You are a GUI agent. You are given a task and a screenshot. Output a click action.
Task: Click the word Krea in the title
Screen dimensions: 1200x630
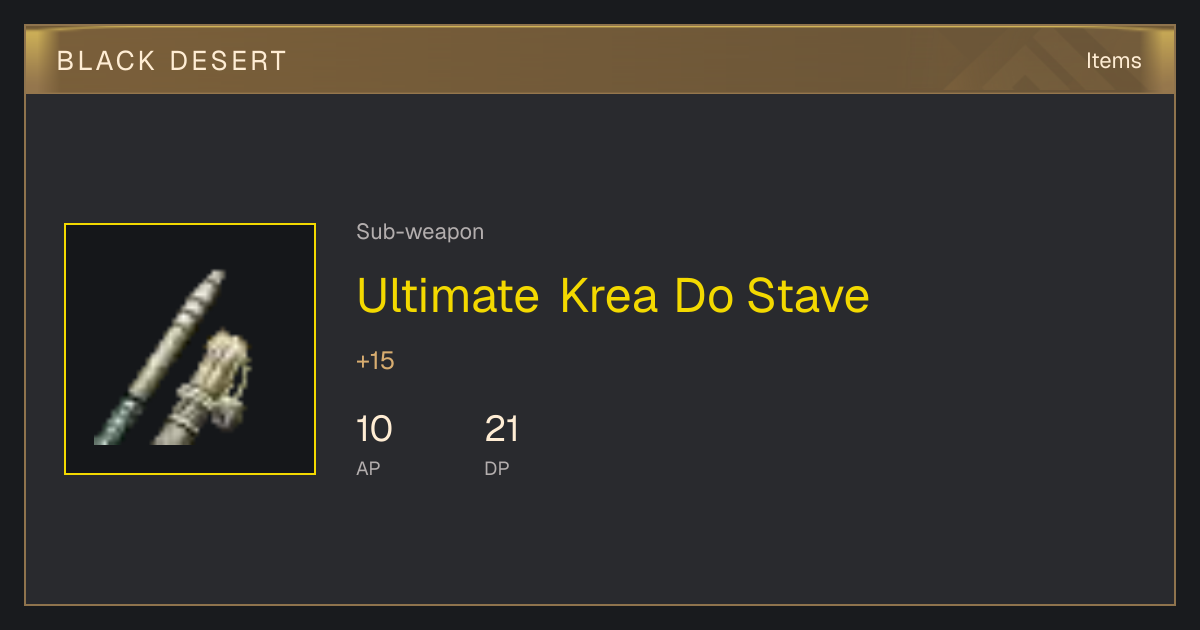[608, 296]
